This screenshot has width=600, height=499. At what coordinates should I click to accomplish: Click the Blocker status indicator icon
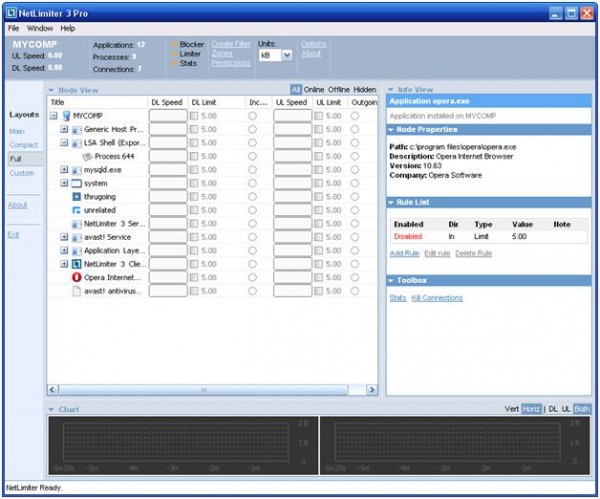click(x=174, y=44)
